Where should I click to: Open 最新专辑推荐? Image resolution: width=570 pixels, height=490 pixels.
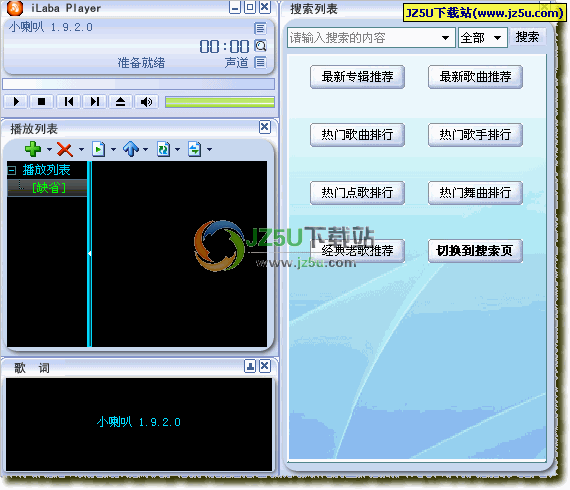tap(357, 77)
